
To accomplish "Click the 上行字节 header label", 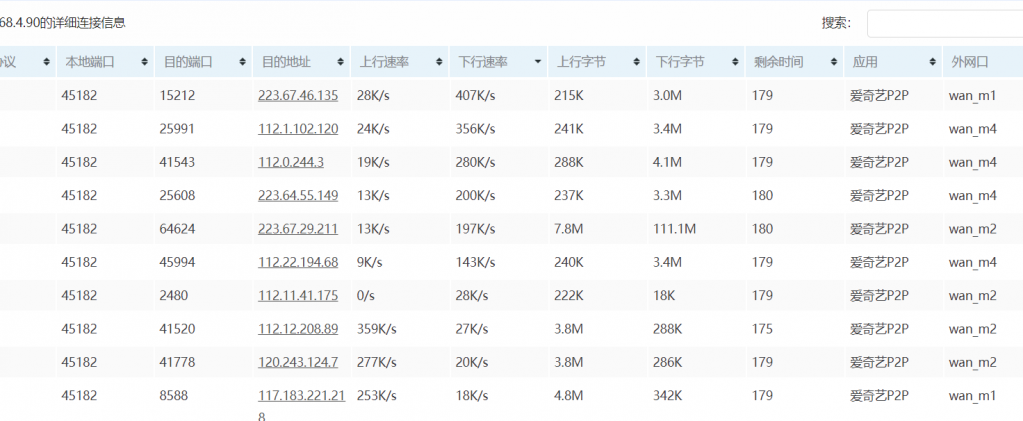I will pyautogui.click(x=581, y=62).
